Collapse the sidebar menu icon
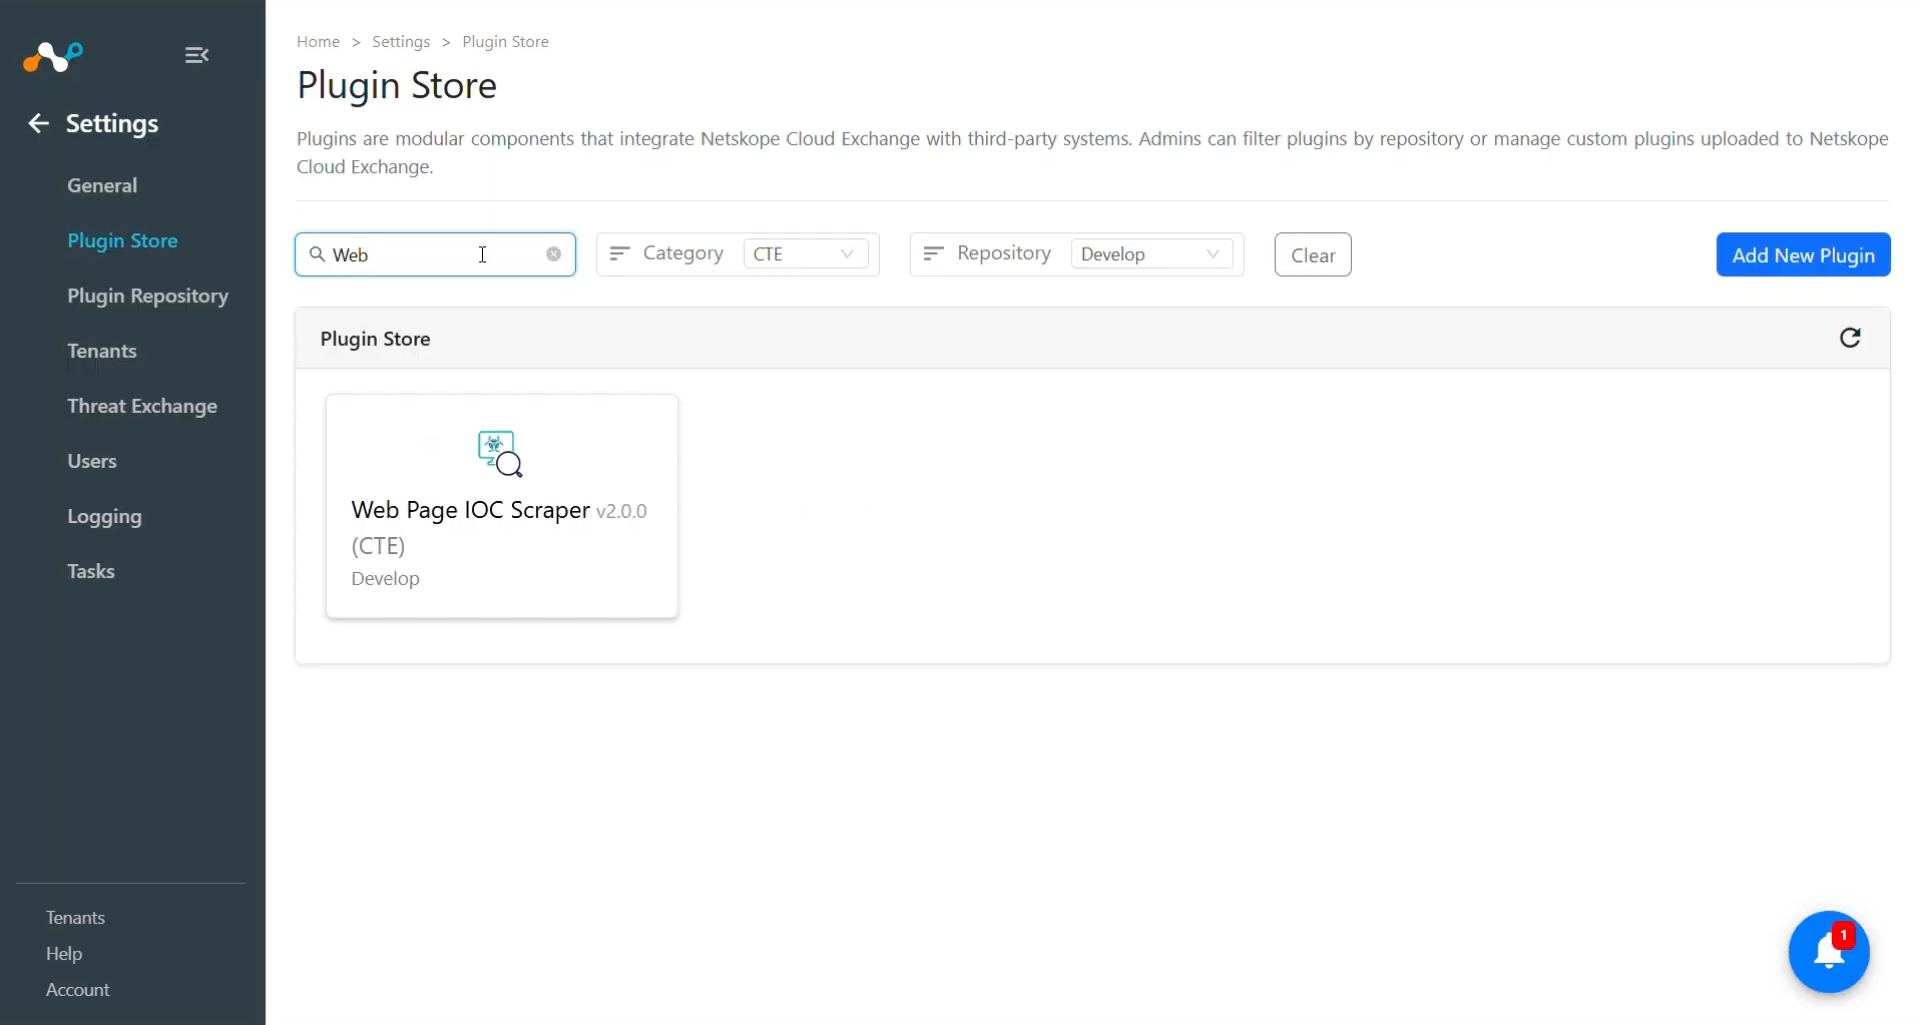This screenshot has height=1025, width=1919. click(x=197, y=55)
